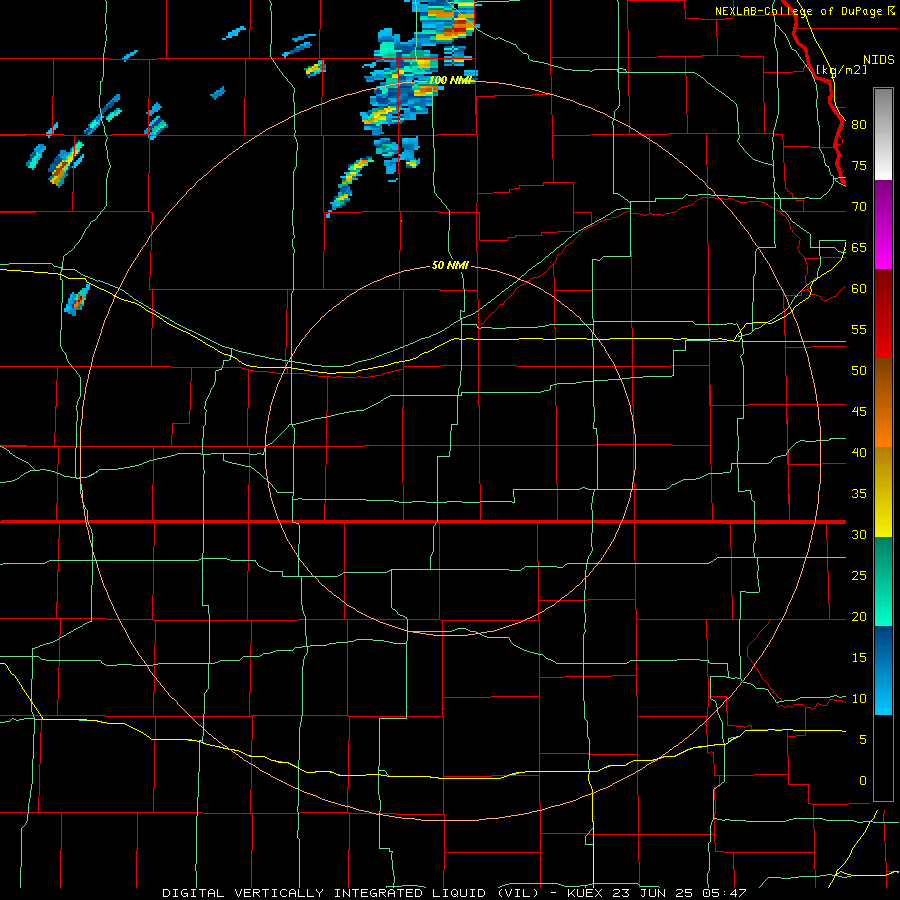Click the isolated storm cell on the western yellow highway

click(76, 299)
